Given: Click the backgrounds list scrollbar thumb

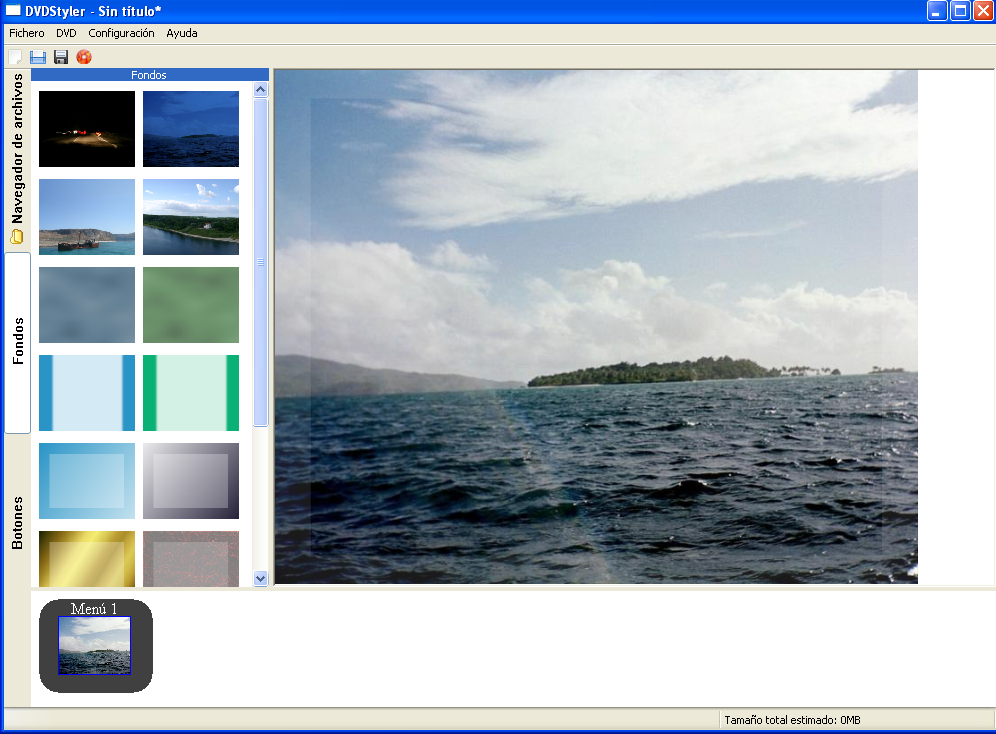Looking at the screenshot, I should (x=260, y=262).
